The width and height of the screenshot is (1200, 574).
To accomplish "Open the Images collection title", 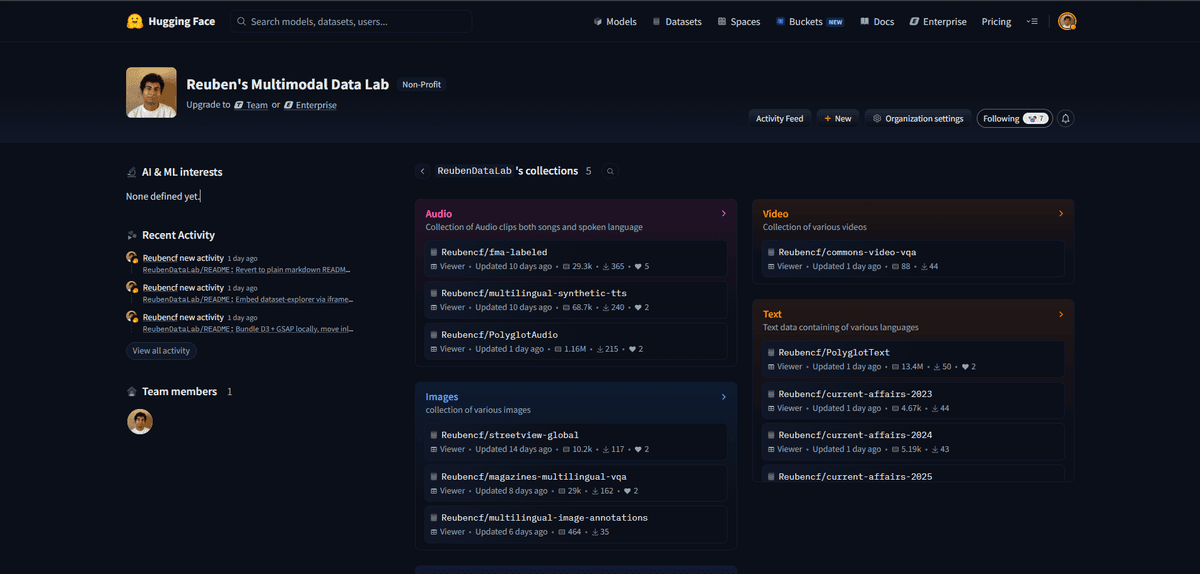I will tap(441, 396).
